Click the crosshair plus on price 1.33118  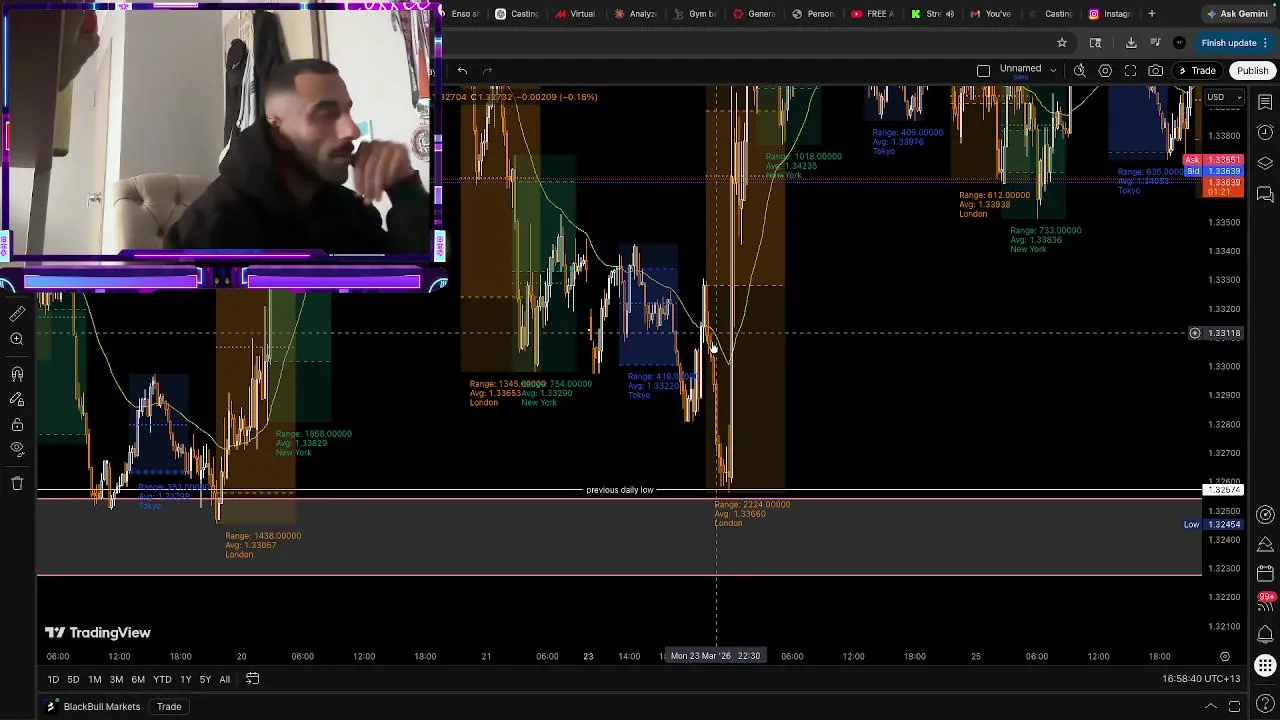pyautogui.click(x=1194, y=333)
